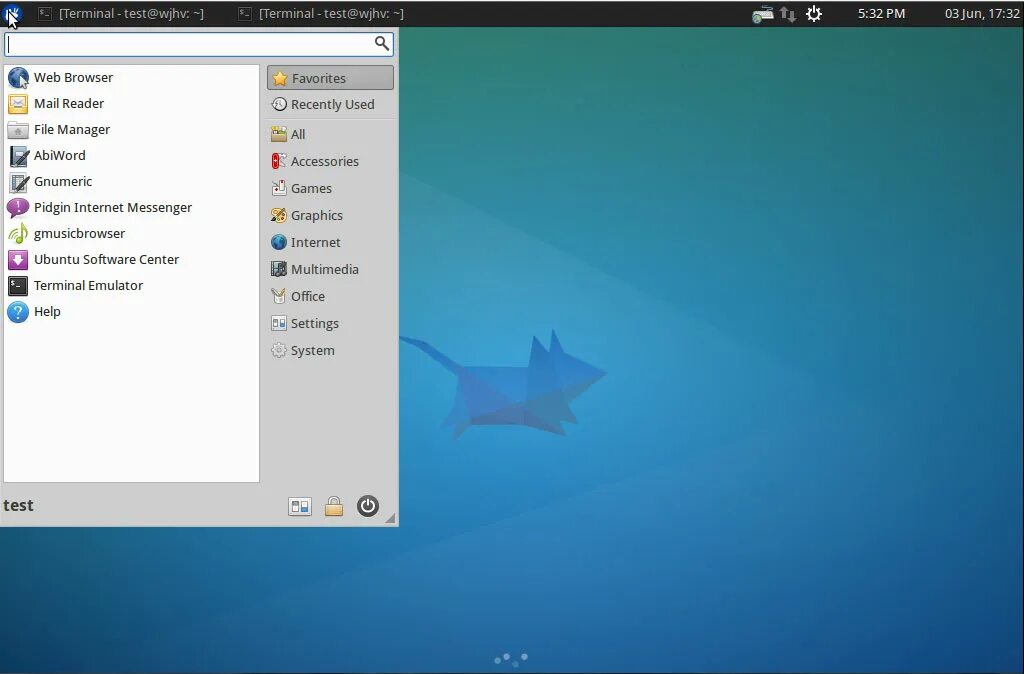This screenshot has height=674, width=1024.
Task: Click the power log out icon
Action: 368,506
